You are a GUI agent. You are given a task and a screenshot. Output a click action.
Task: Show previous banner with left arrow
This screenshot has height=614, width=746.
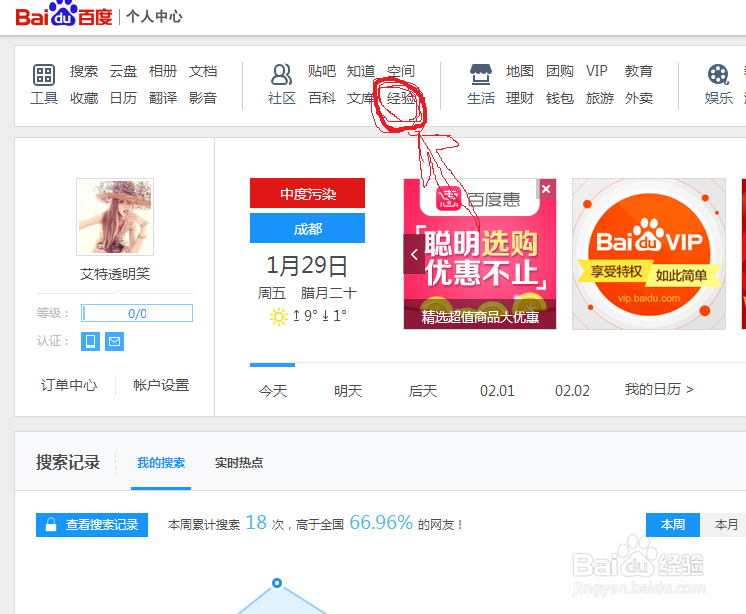[x=414, y=254]
